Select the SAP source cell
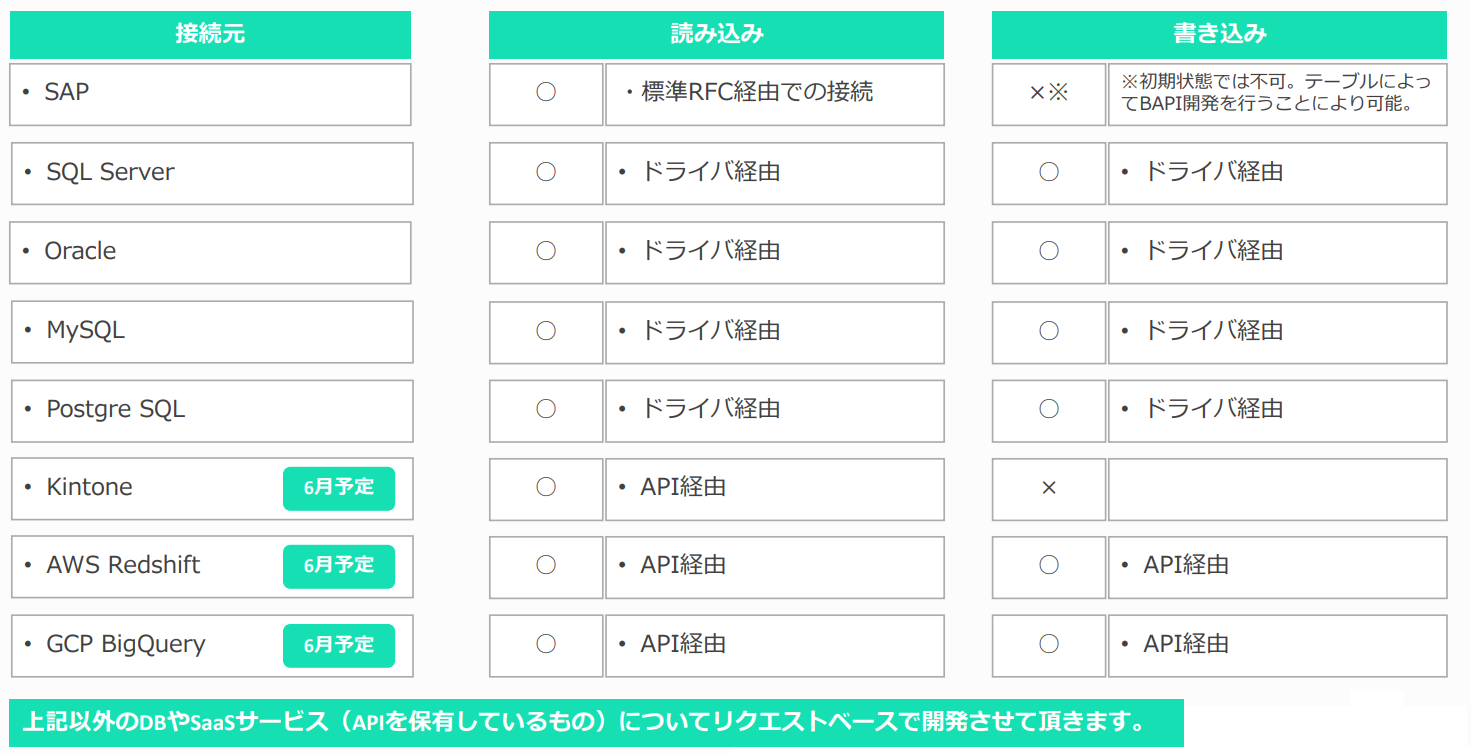This screenshot has width=1471, height=753. click(x=210, y=94)
